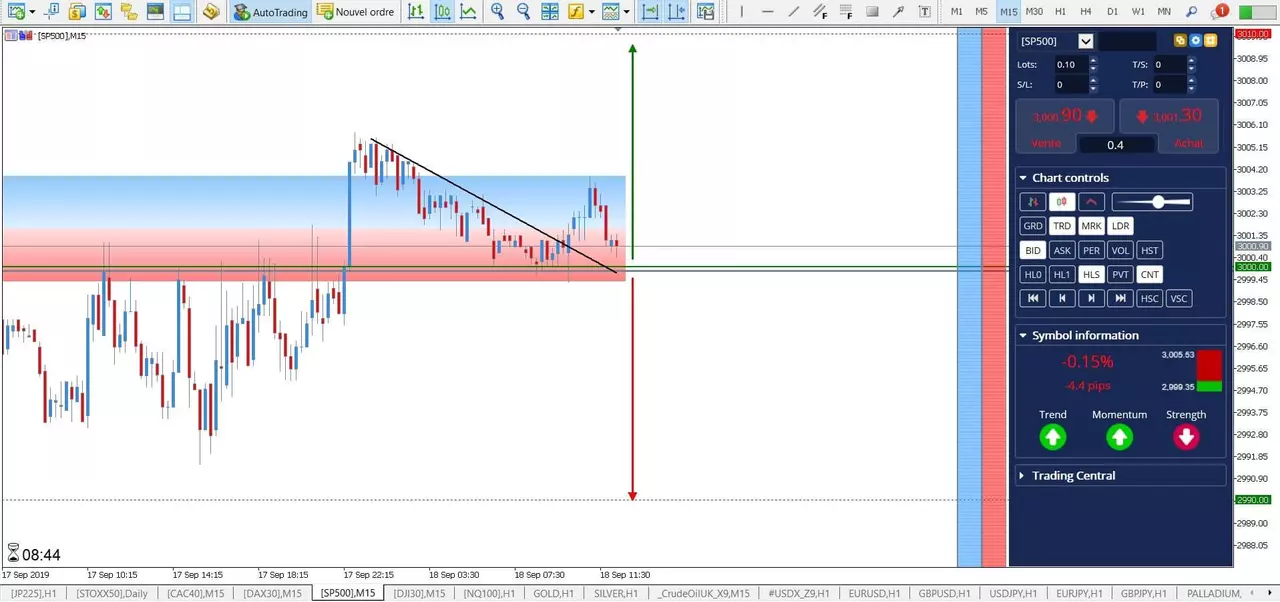This screenshot has width=1280, height=602.
Task: Draw a vertical line tool
Action: (x=741, y=12)
